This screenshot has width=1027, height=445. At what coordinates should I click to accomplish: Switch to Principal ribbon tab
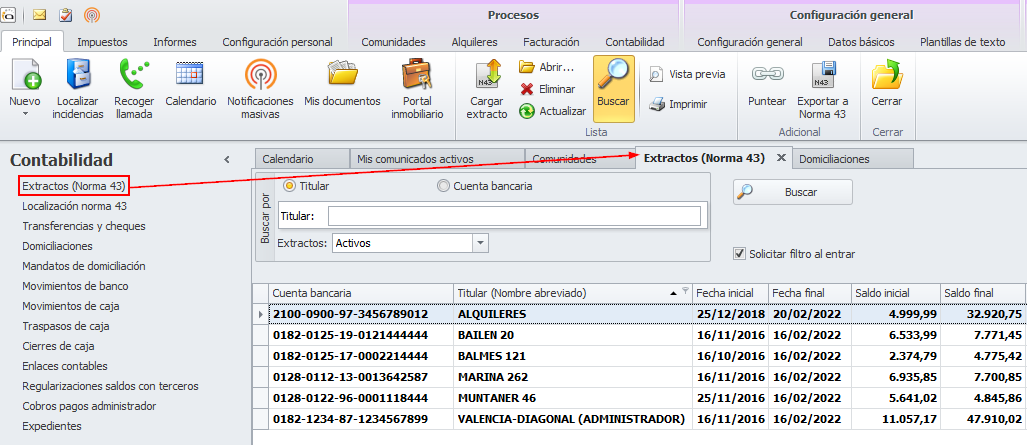tap(32, 42)
